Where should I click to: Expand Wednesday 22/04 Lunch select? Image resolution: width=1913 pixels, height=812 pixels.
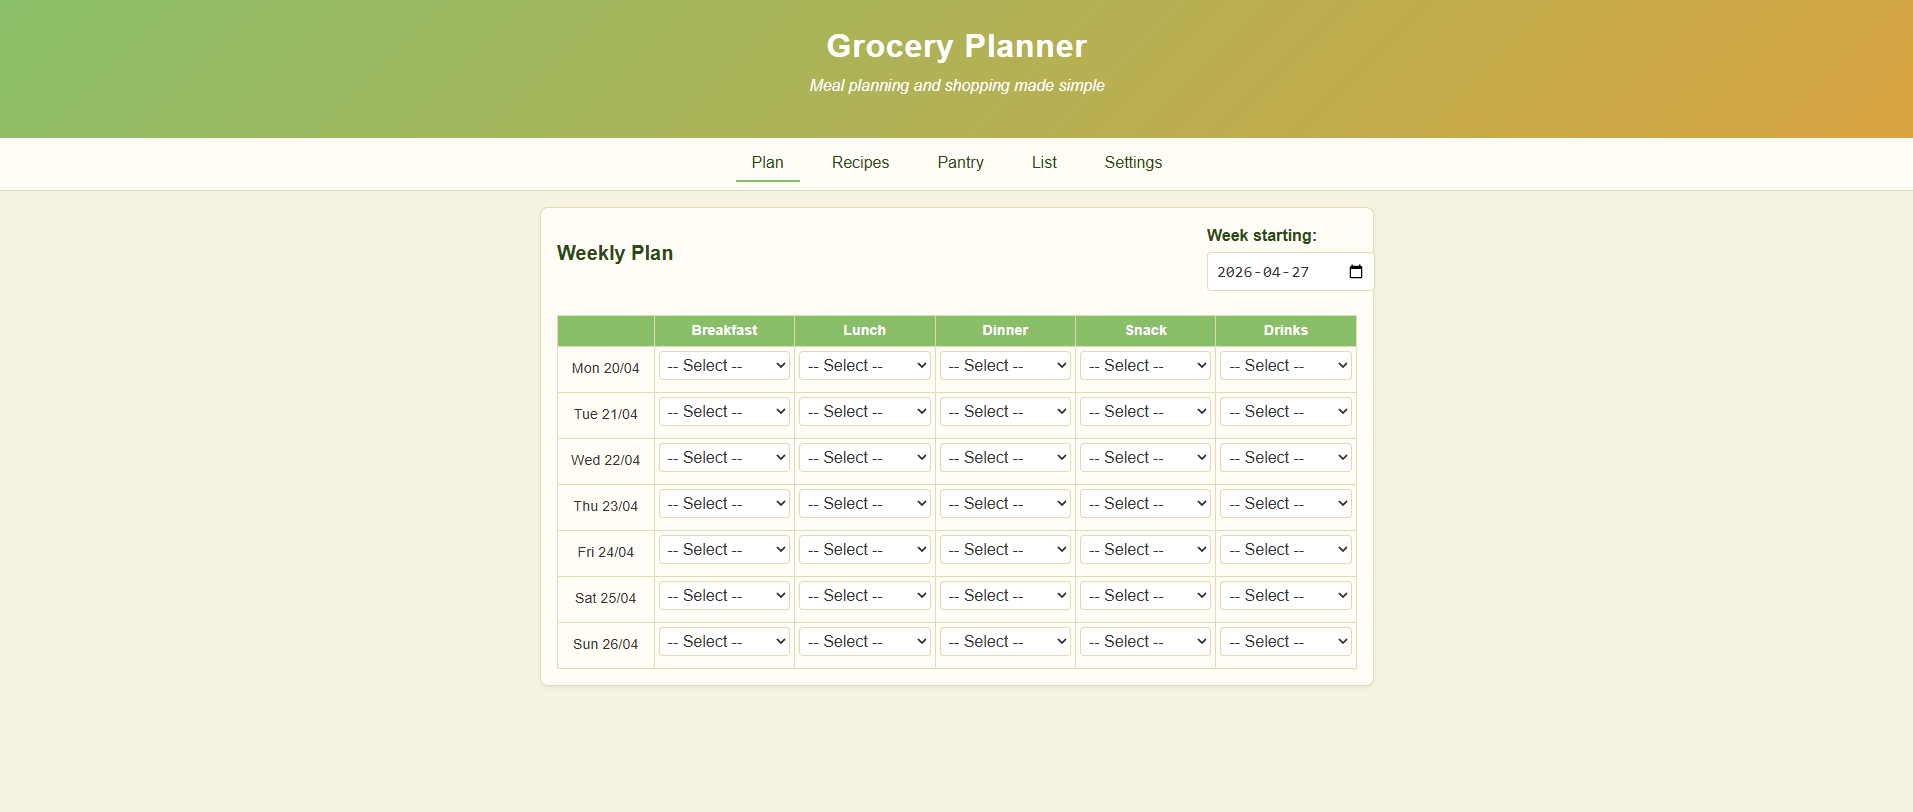pyautogui.click(x=865, y=458)
